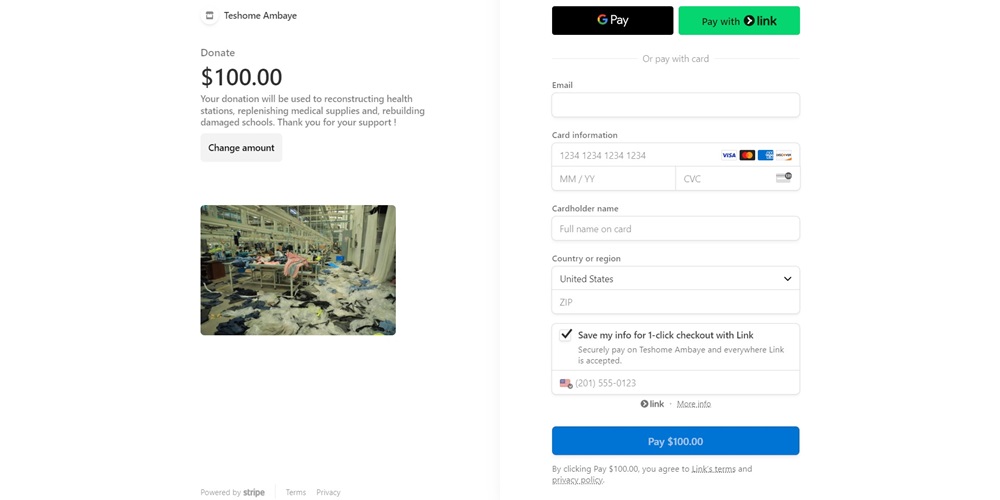The width and height of the screenshot is (1000, 500).
Task: Click the Teshome Ambaye merchant icon
Action: (210, 16)
